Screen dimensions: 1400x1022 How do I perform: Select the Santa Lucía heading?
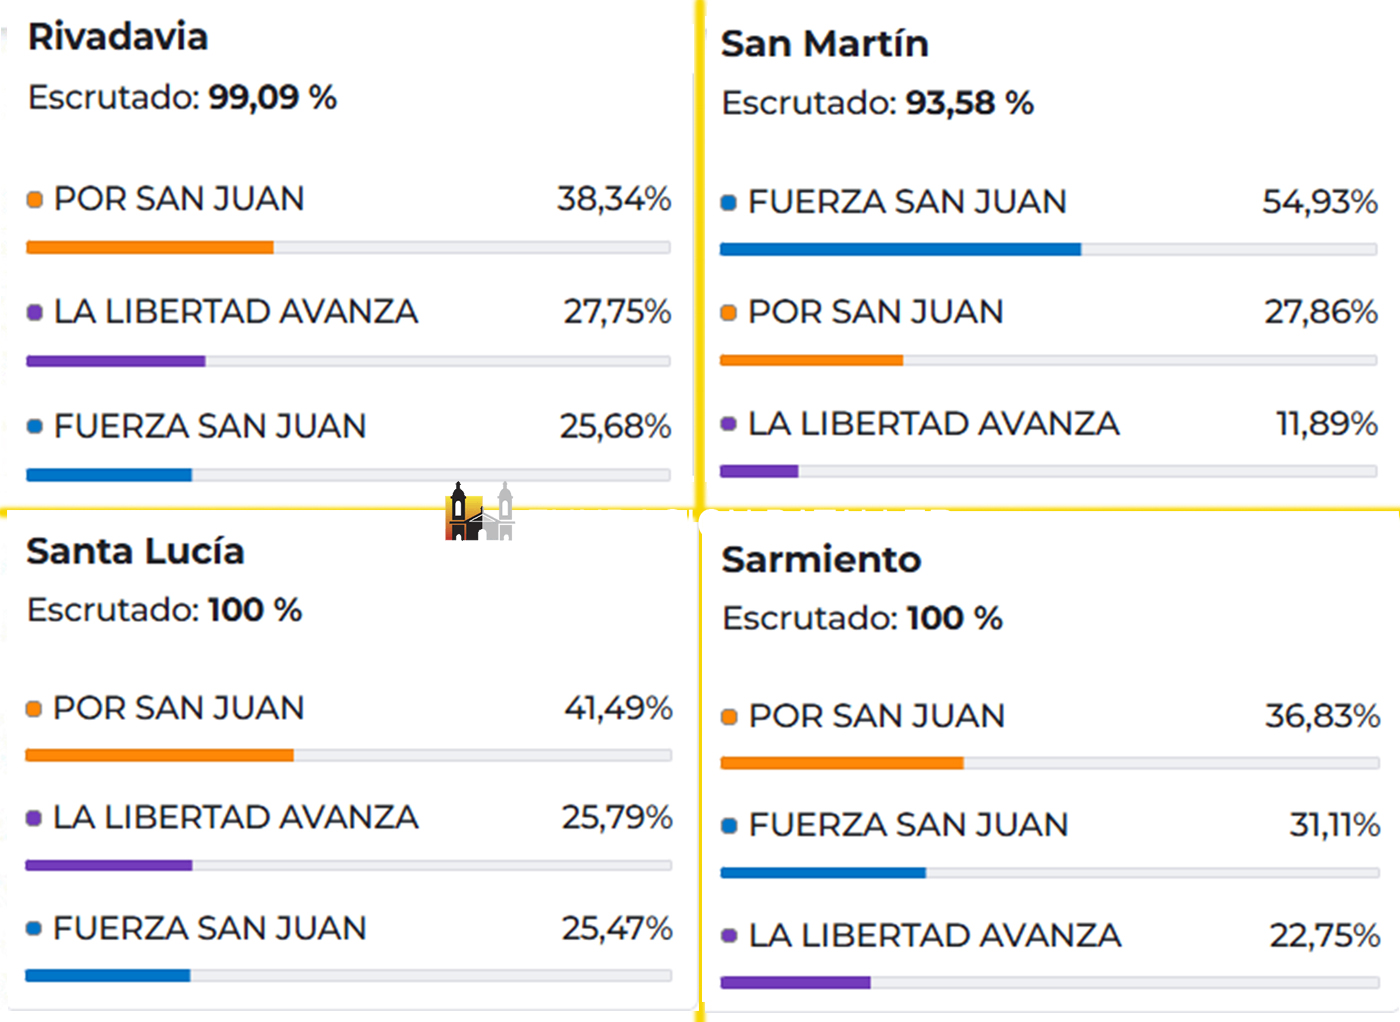135,551
